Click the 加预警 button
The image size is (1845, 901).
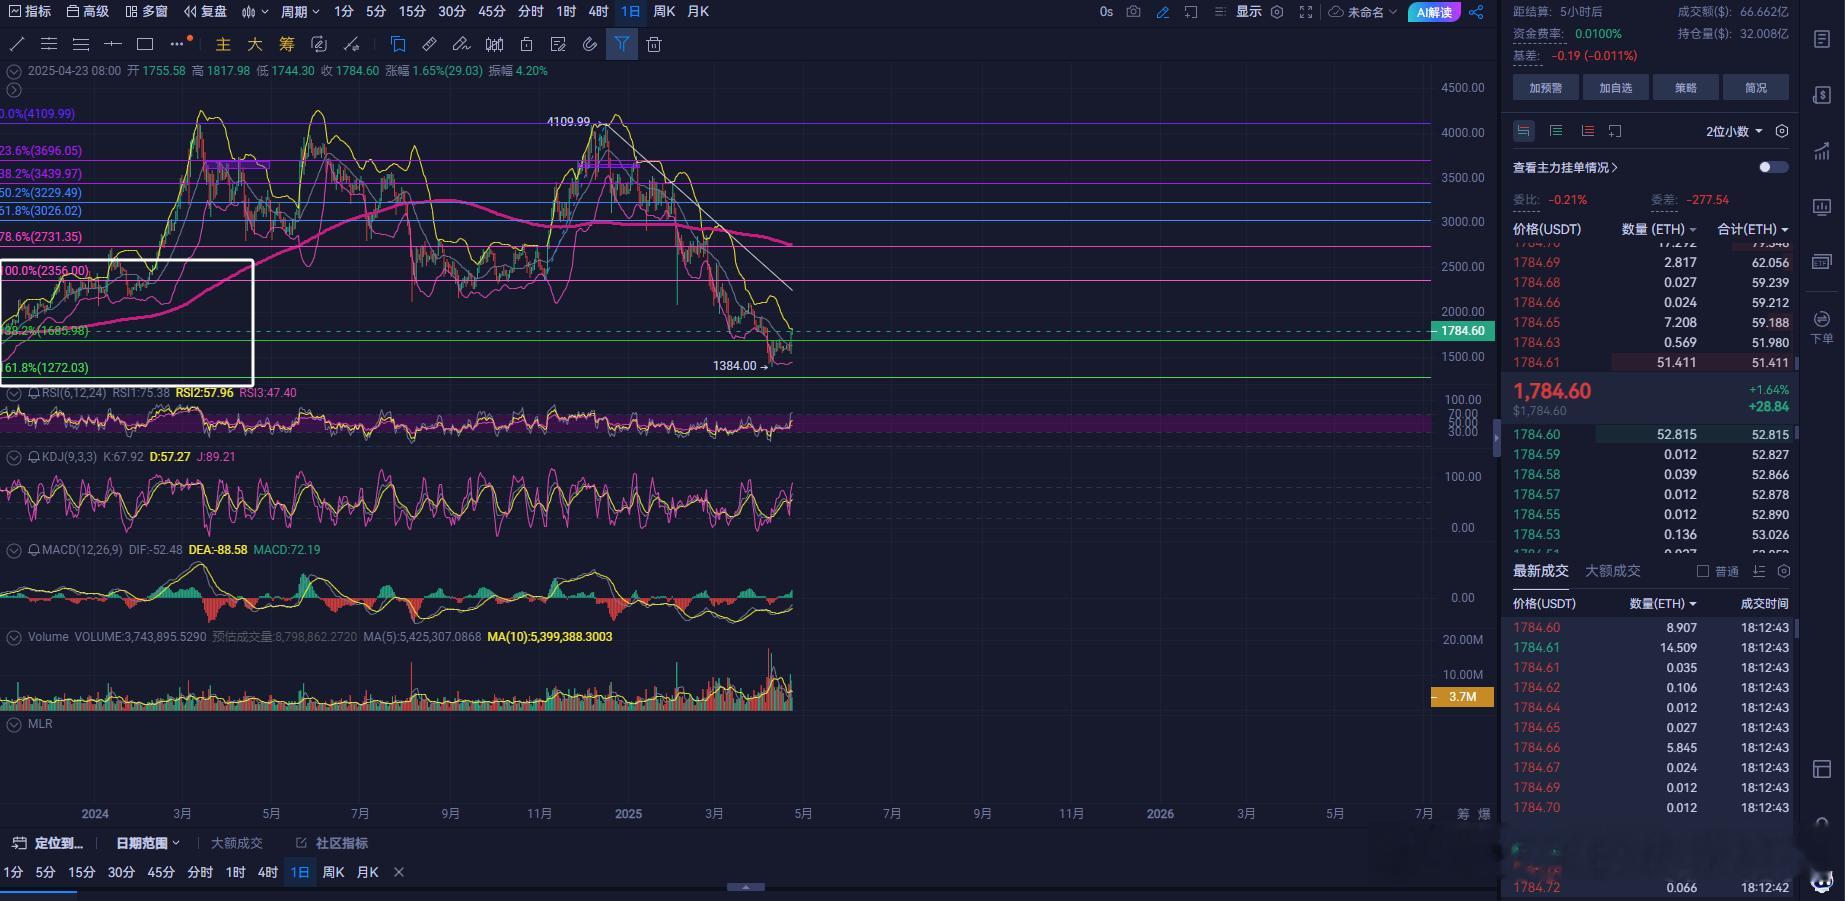pyautogui.click(x=1545, y=88)
